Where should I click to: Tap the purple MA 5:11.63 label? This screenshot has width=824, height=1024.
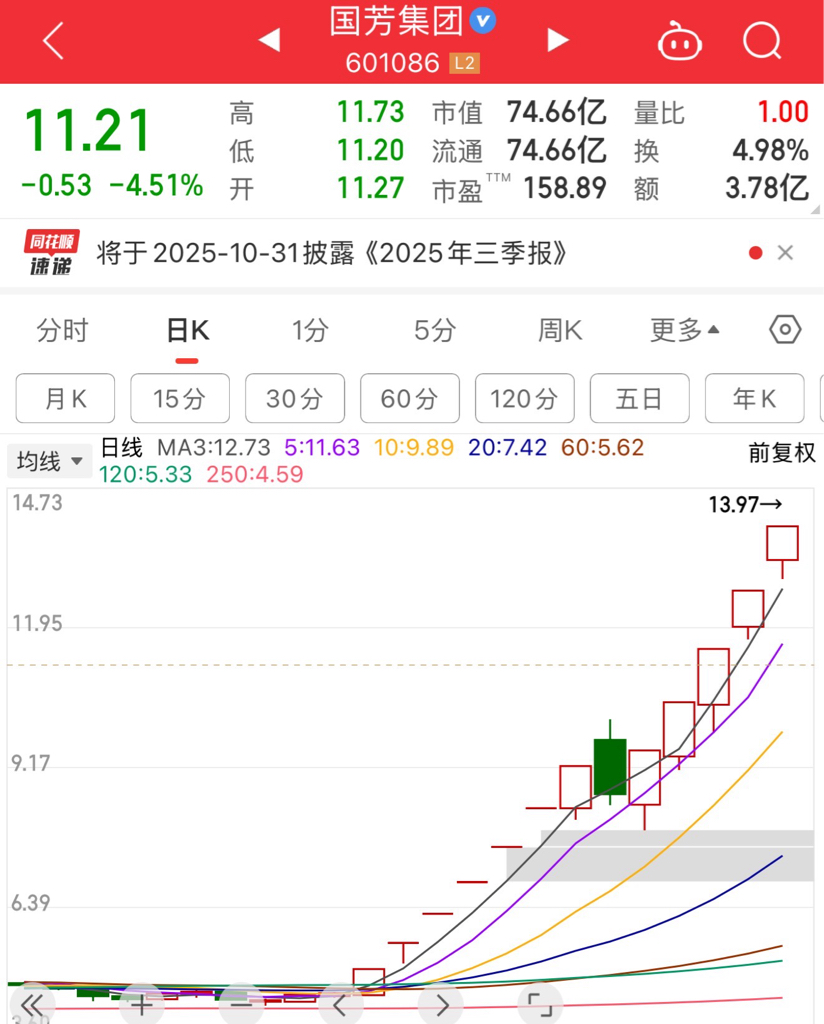point(322,447)
